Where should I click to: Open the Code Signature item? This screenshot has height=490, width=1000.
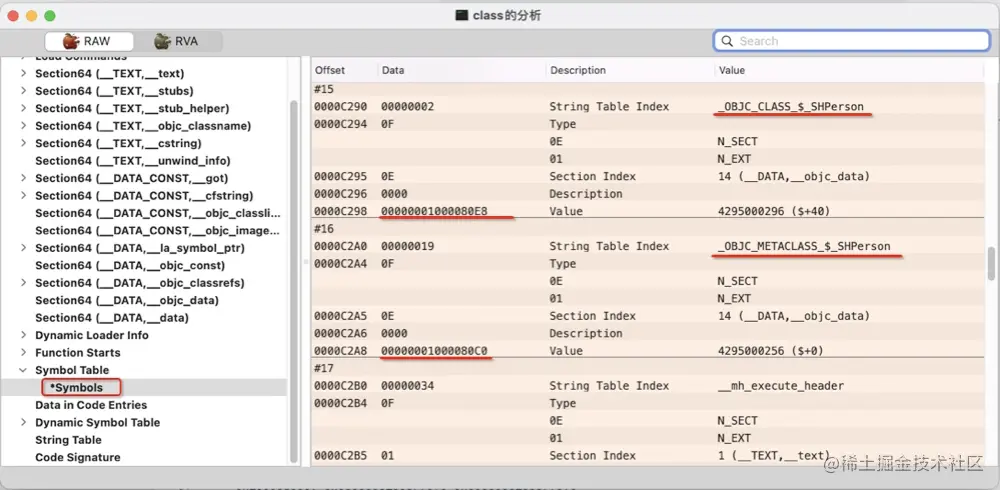pyautogui.click(x=78, y=457)
